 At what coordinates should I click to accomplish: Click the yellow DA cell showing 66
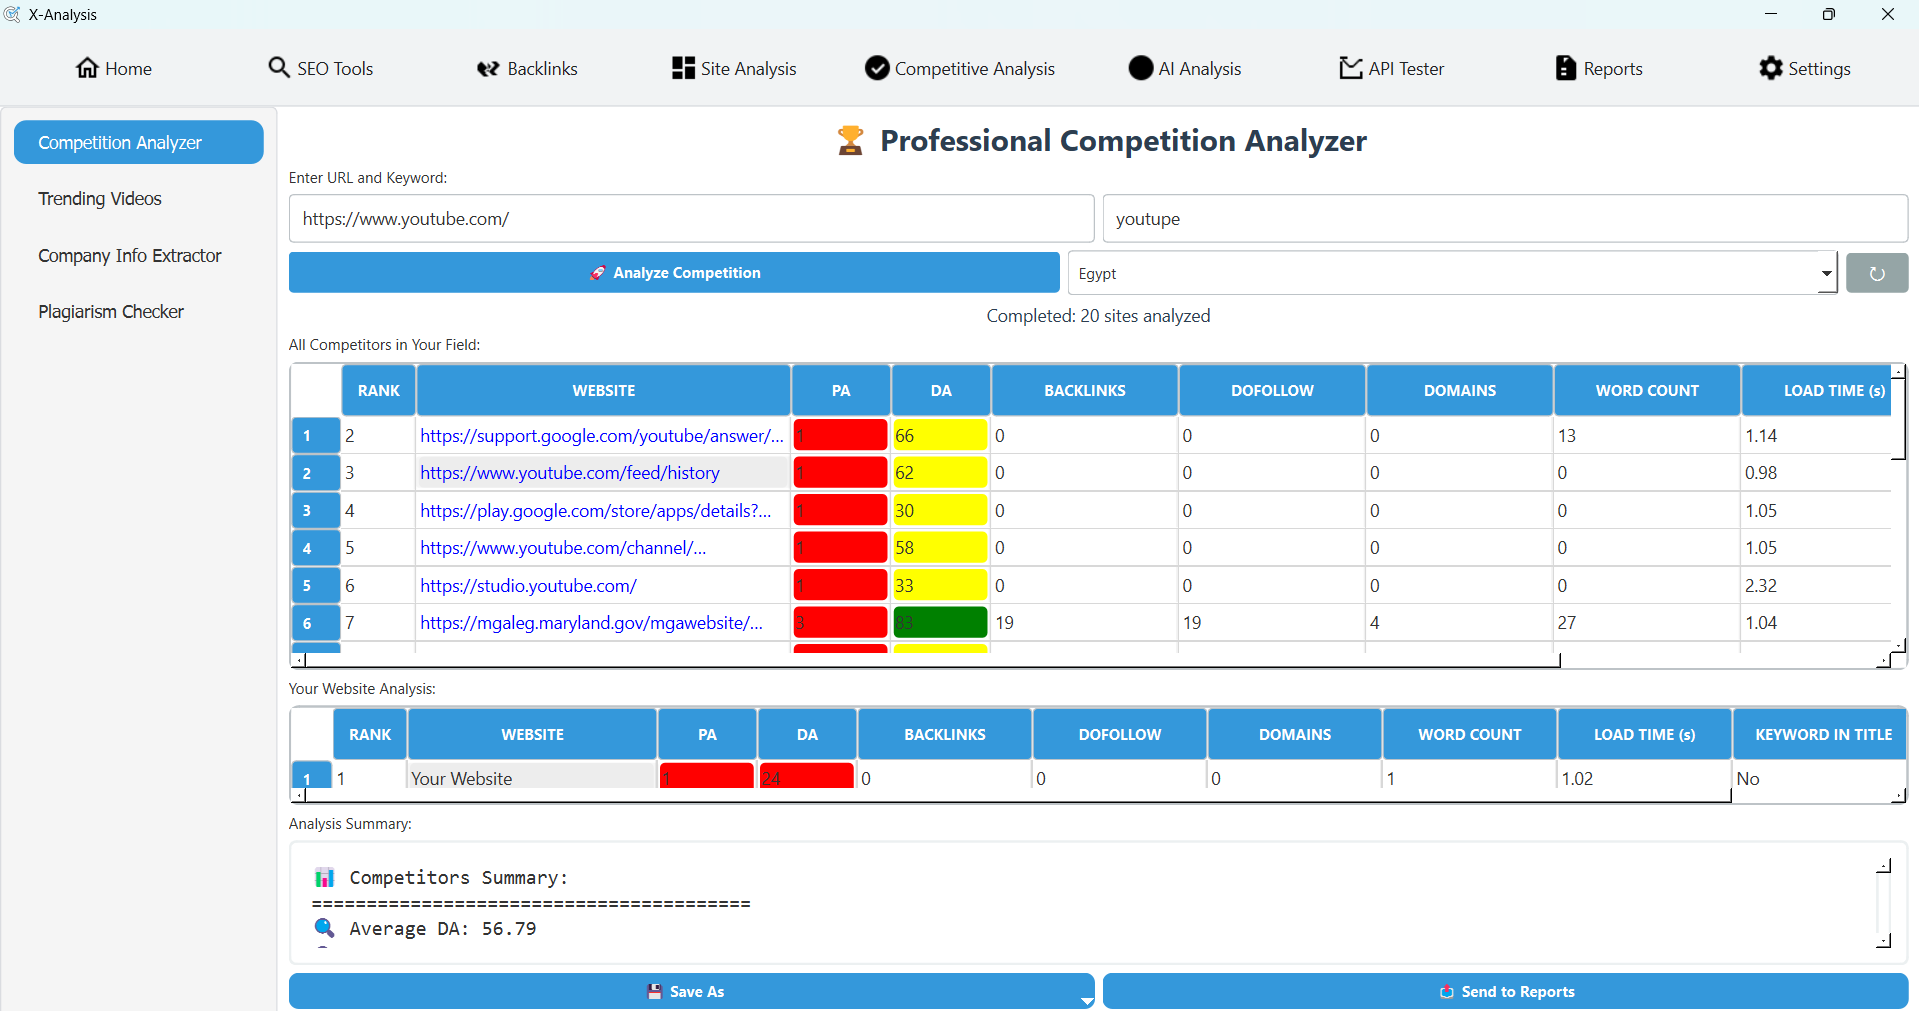click(x=941, y=436)
